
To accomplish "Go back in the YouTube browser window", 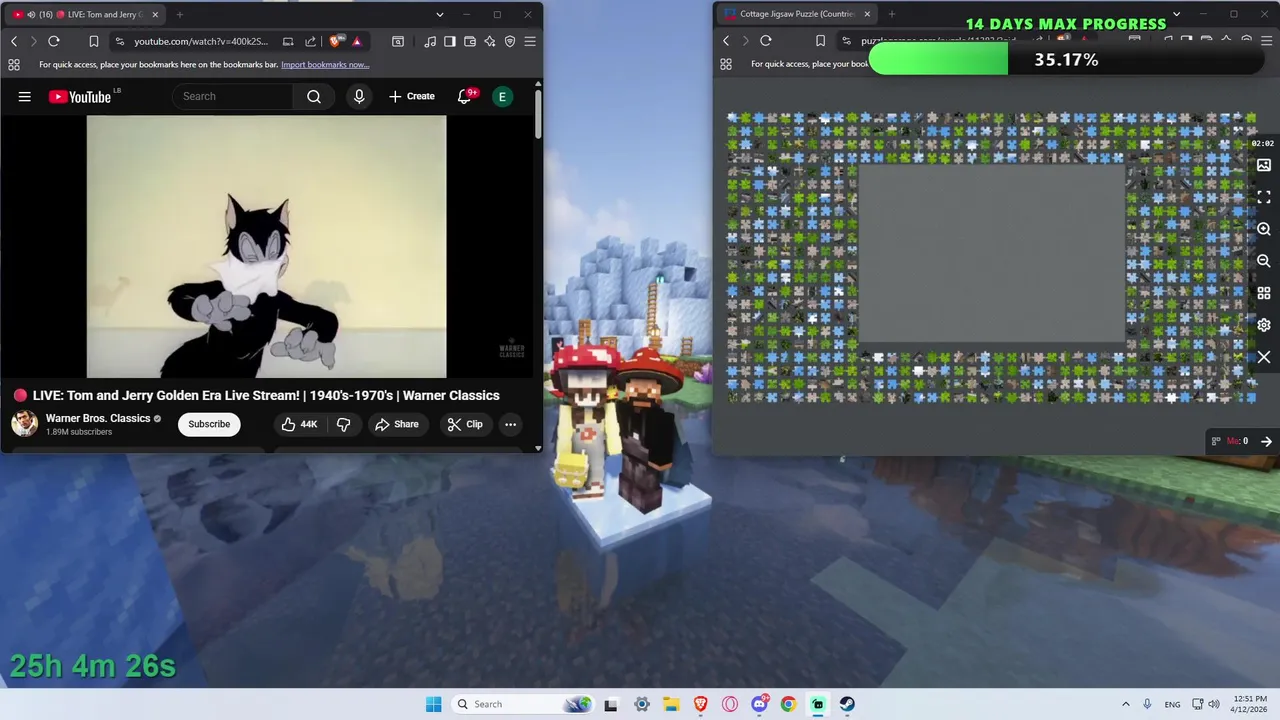I will pos(14,41).
